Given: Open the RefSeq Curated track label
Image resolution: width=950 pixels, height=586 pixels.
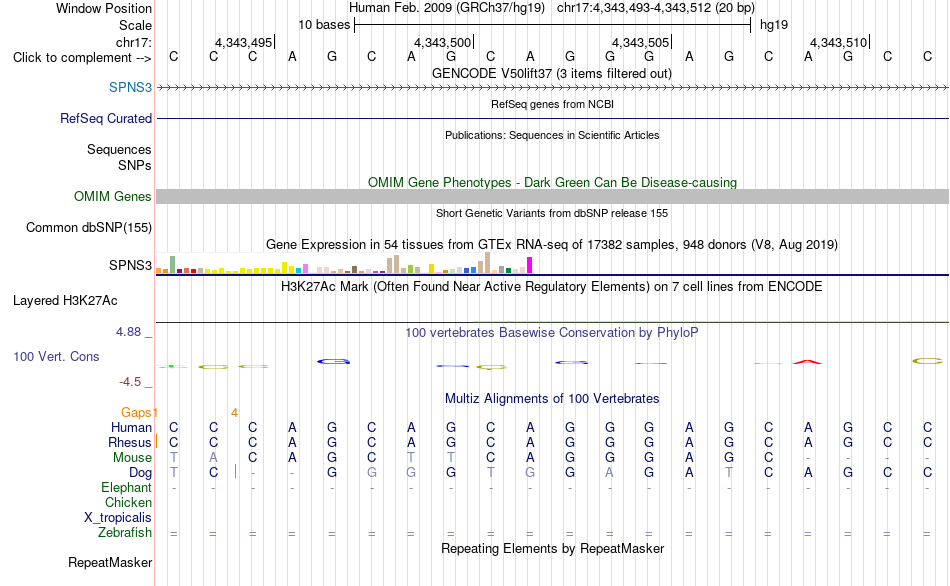Looking at the screenshot, I should point(106,118).
